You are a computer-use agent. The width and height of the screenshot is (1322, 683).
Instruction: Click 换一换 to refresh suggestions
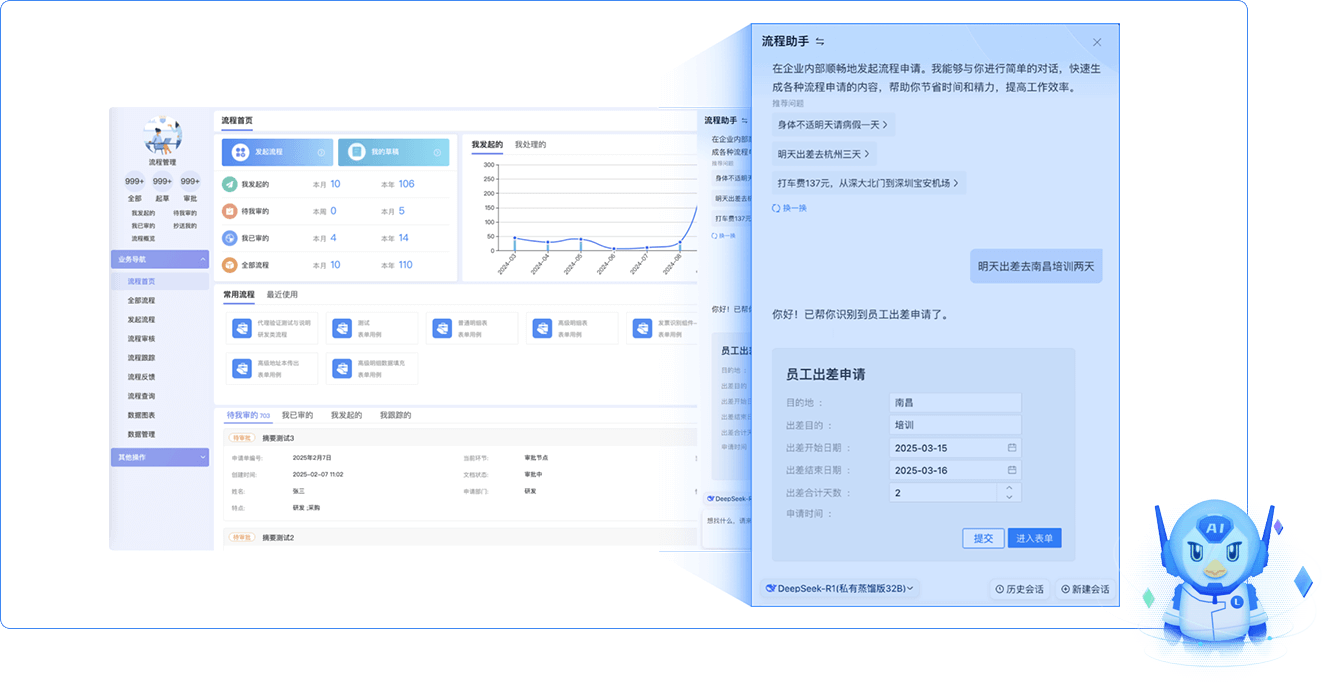[789, 208]
